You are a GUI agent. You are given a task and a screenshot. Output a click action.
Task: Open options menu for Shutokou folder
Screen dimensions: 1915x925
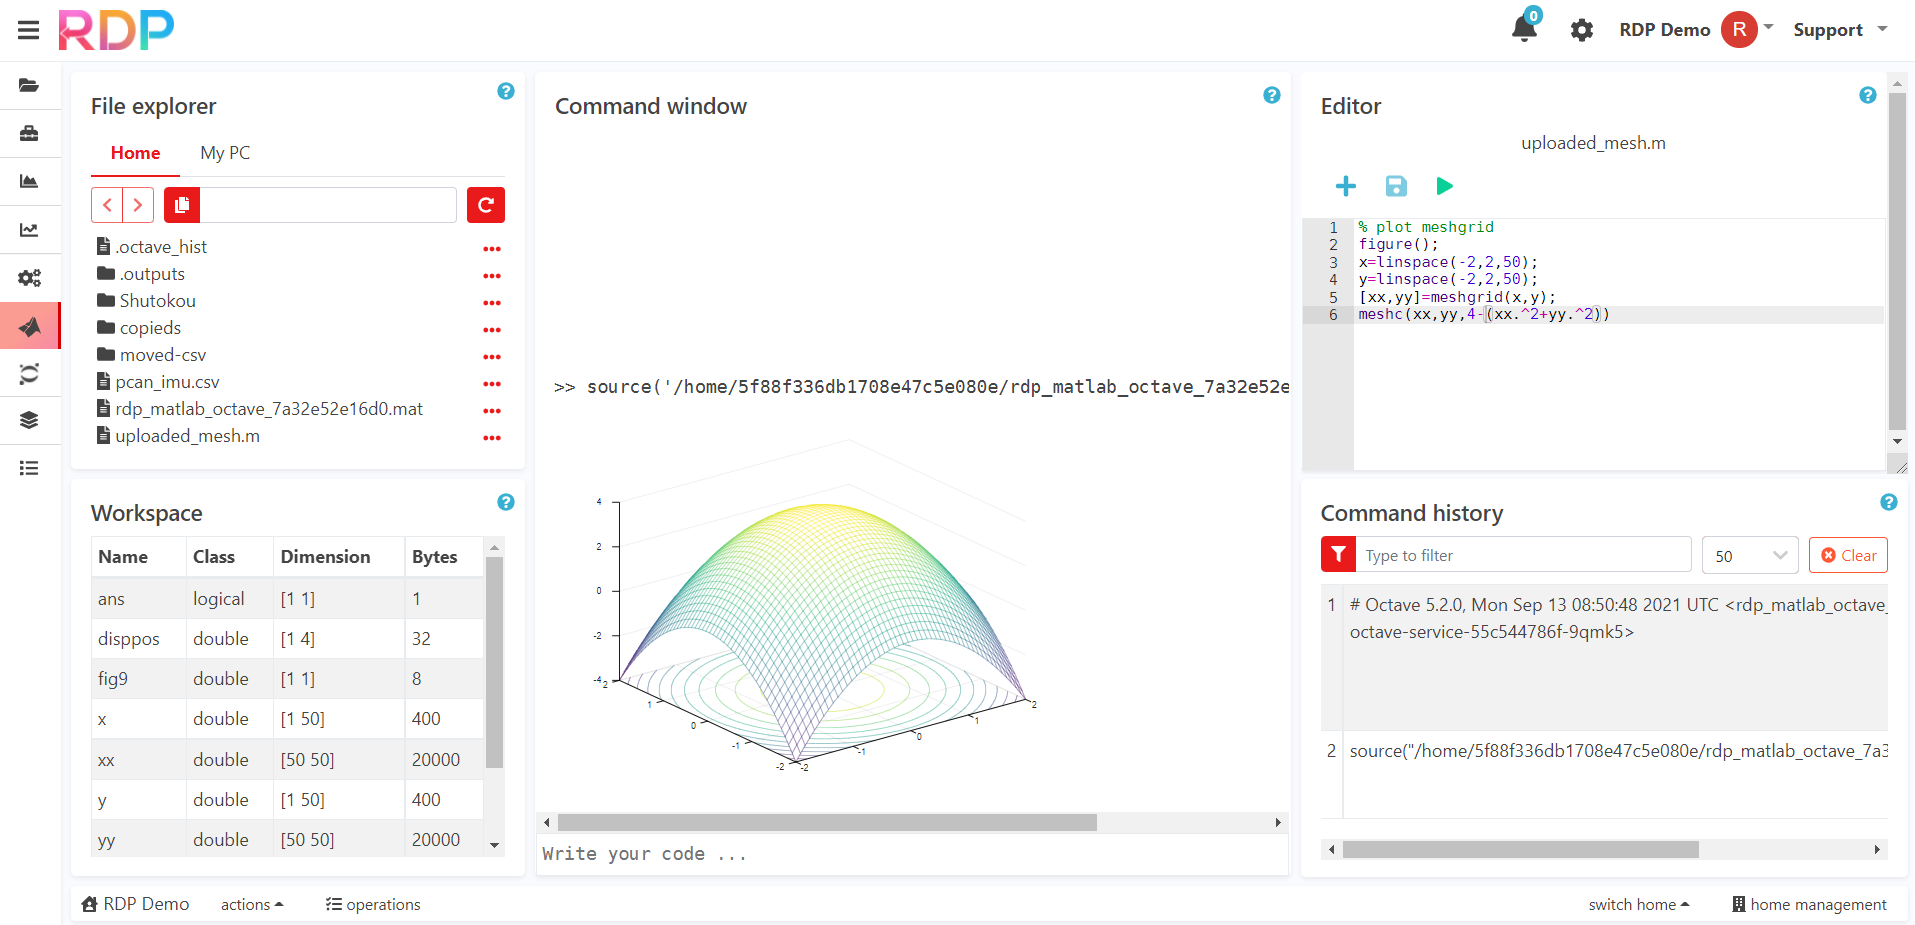492,303
